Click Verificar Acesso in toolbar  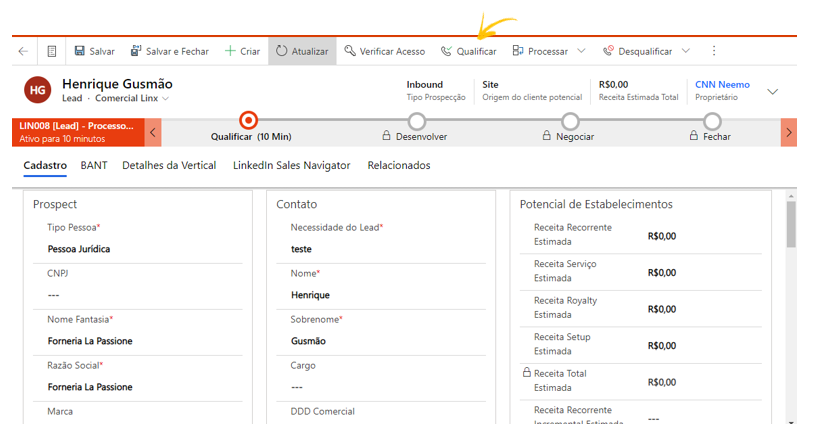point(384,51)
